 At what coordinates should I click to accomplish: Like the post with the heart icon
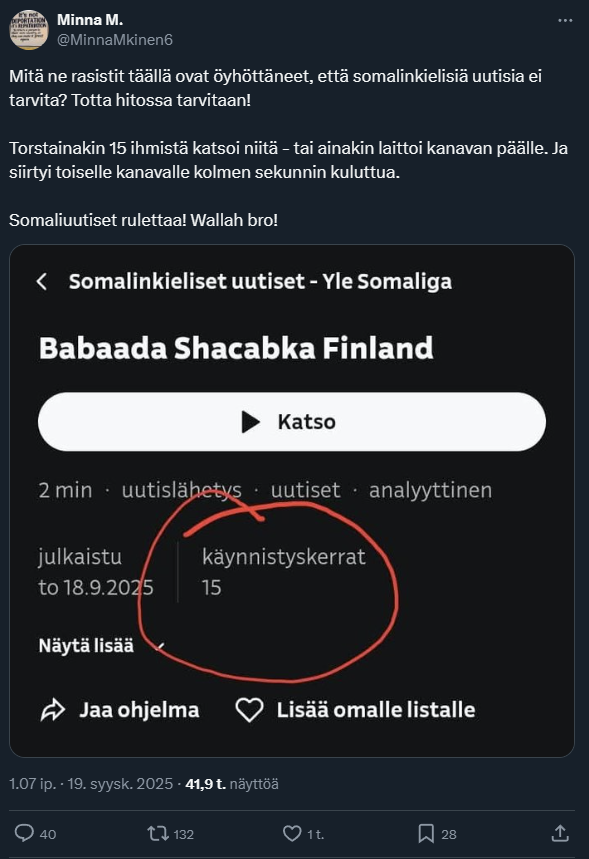[292, 834]
